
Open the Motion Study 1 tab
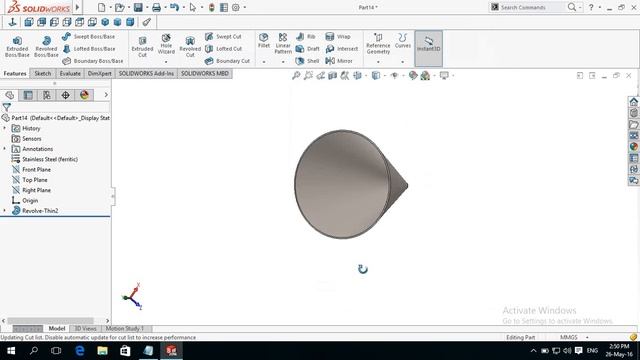pos(125,329)
